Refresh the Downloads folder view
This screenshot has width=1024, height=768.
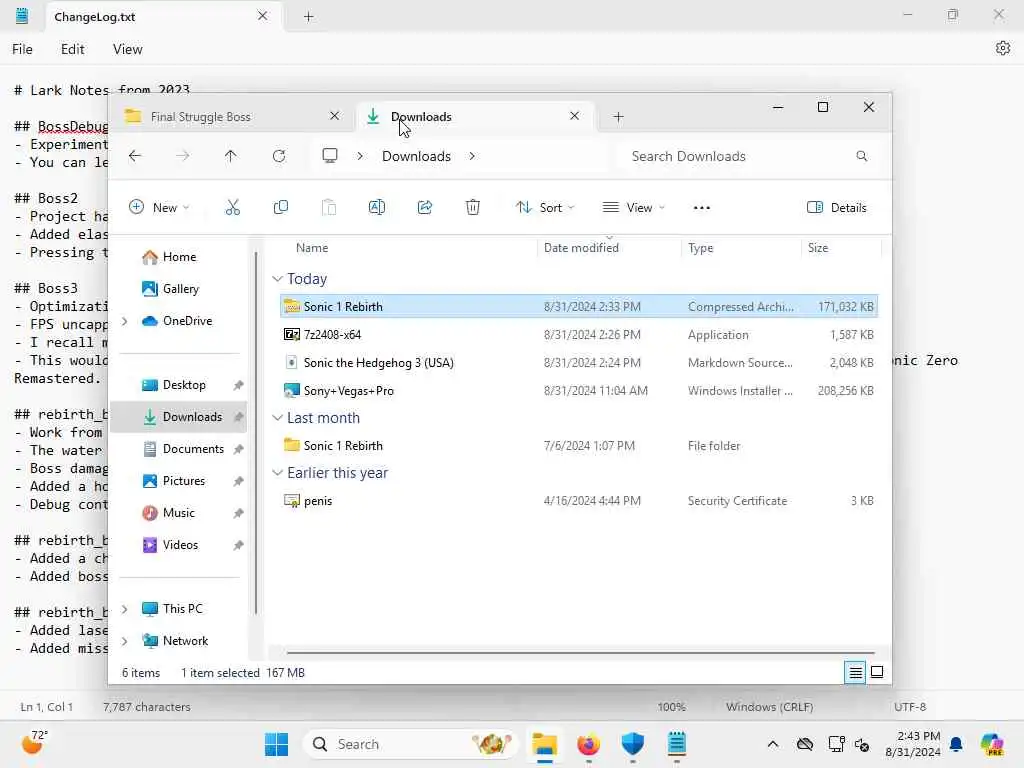pyautogui.click(x=279, y=156)
